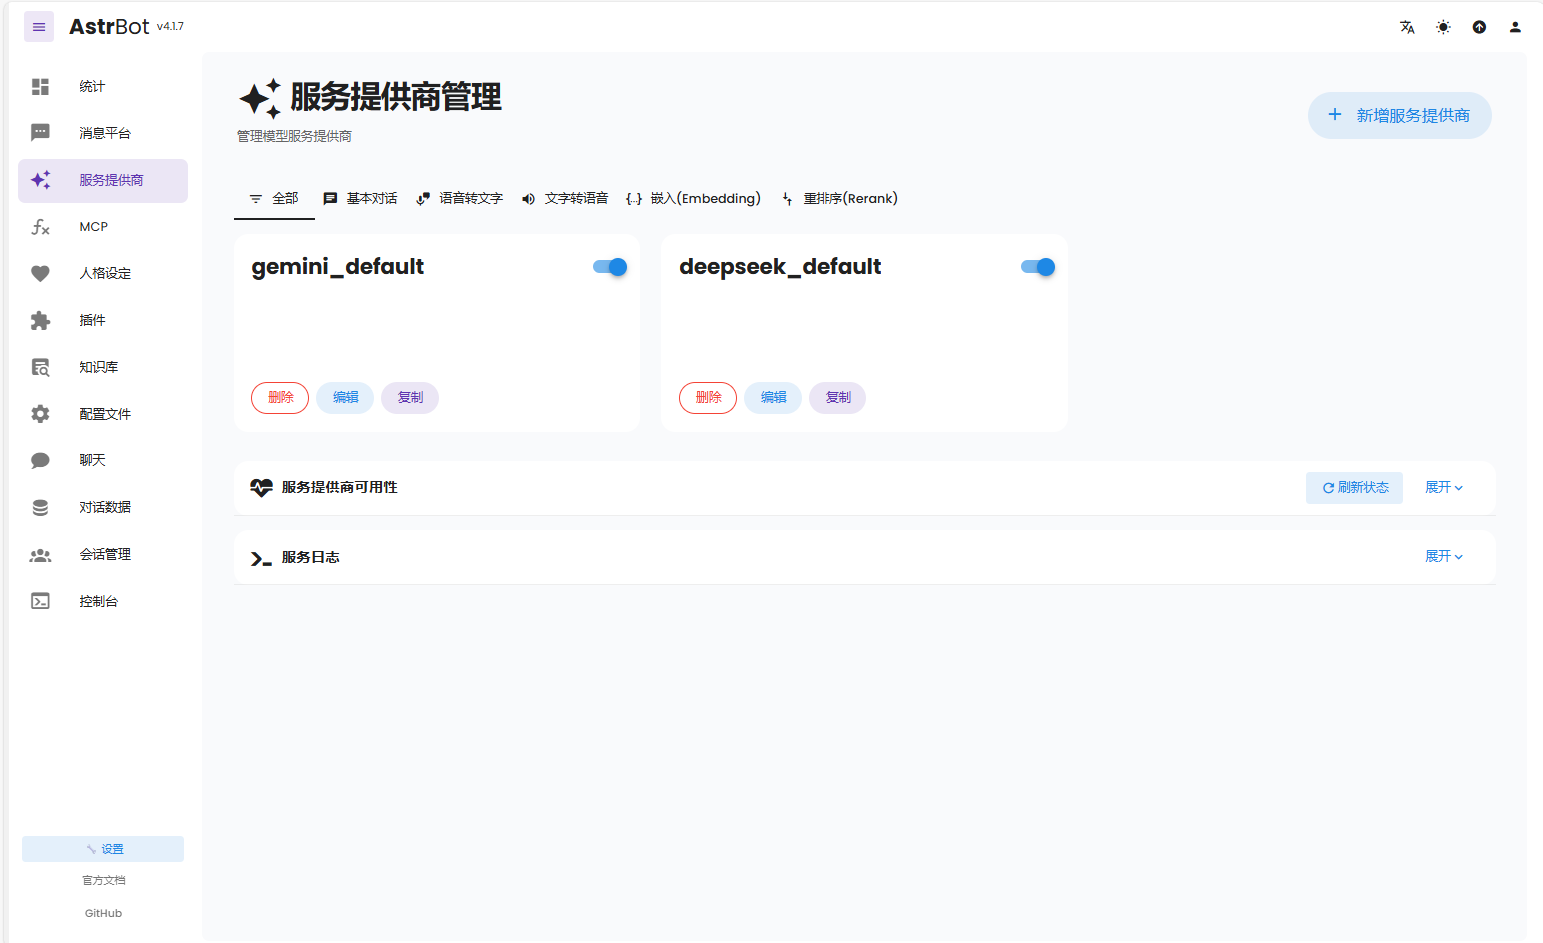
Task: Click the 控制台 terminal icon
Action: coord(40,601)
